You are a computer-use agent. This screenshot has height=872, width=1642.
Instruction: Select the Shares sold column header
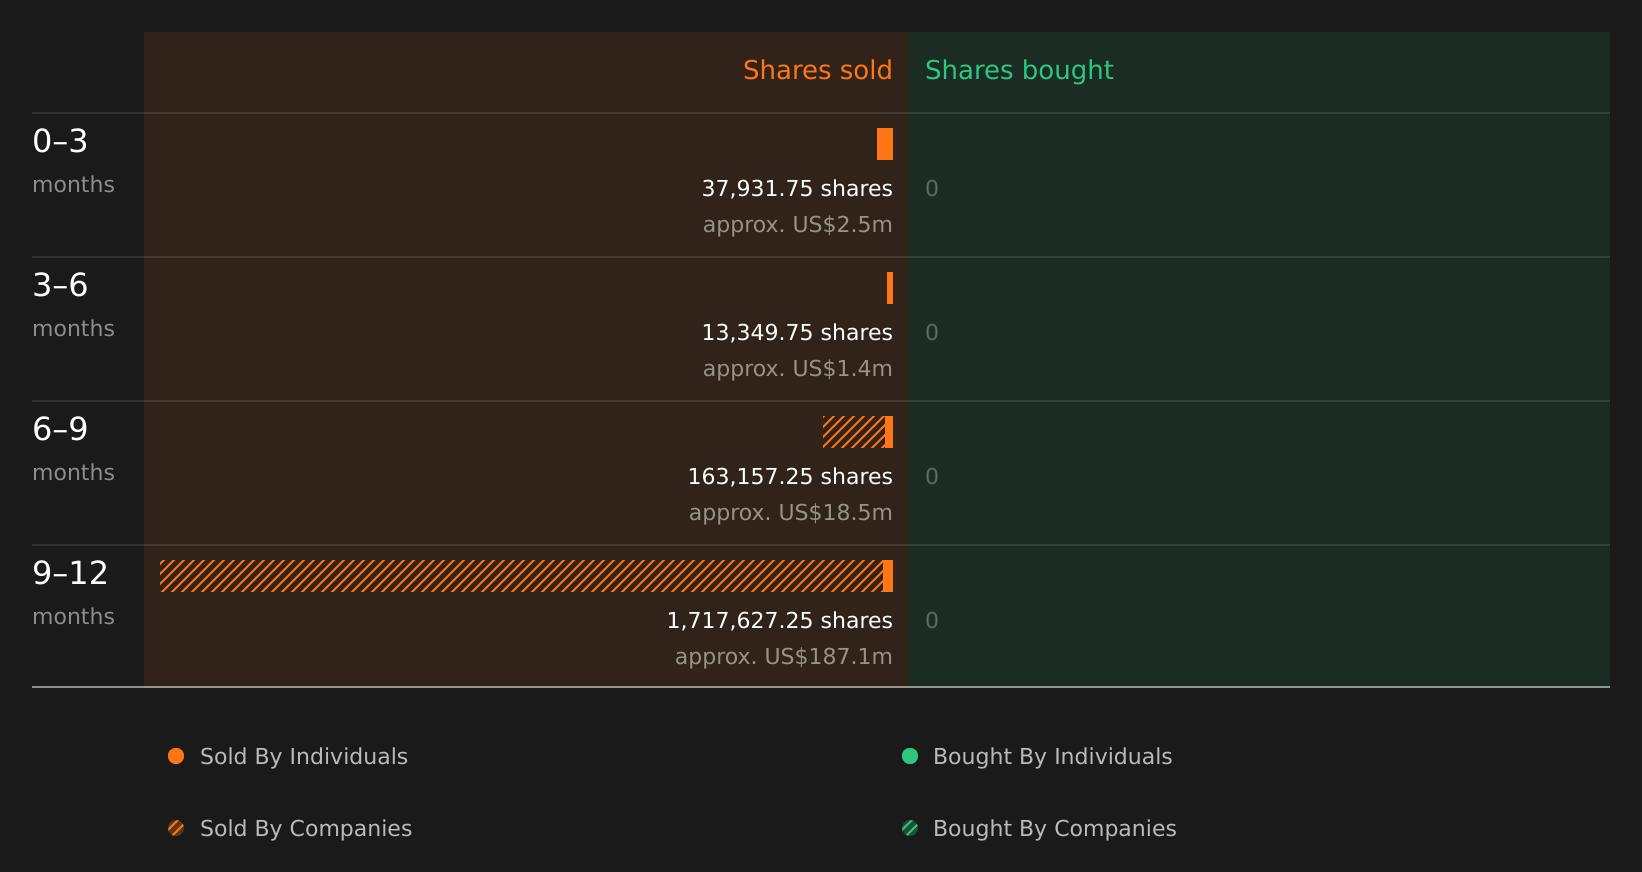point(817,70)
